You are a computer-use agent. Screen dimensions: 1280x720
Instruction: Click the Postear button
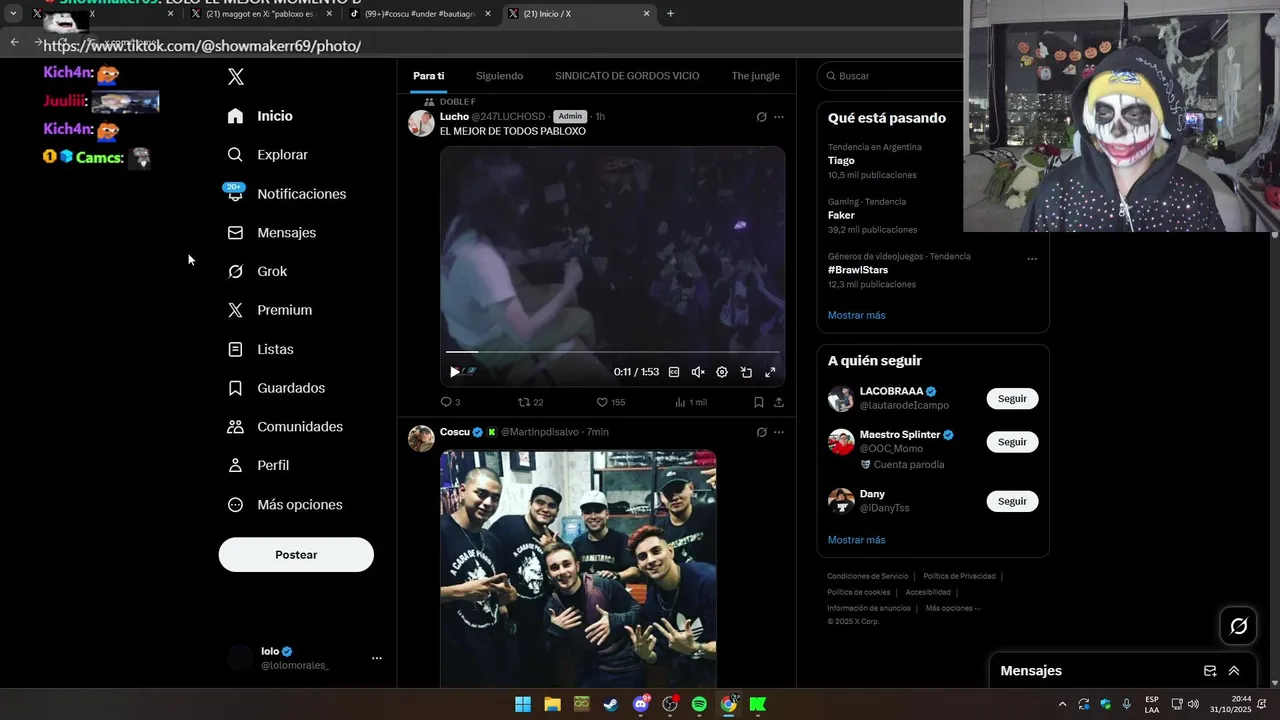(x=296, y=555)
